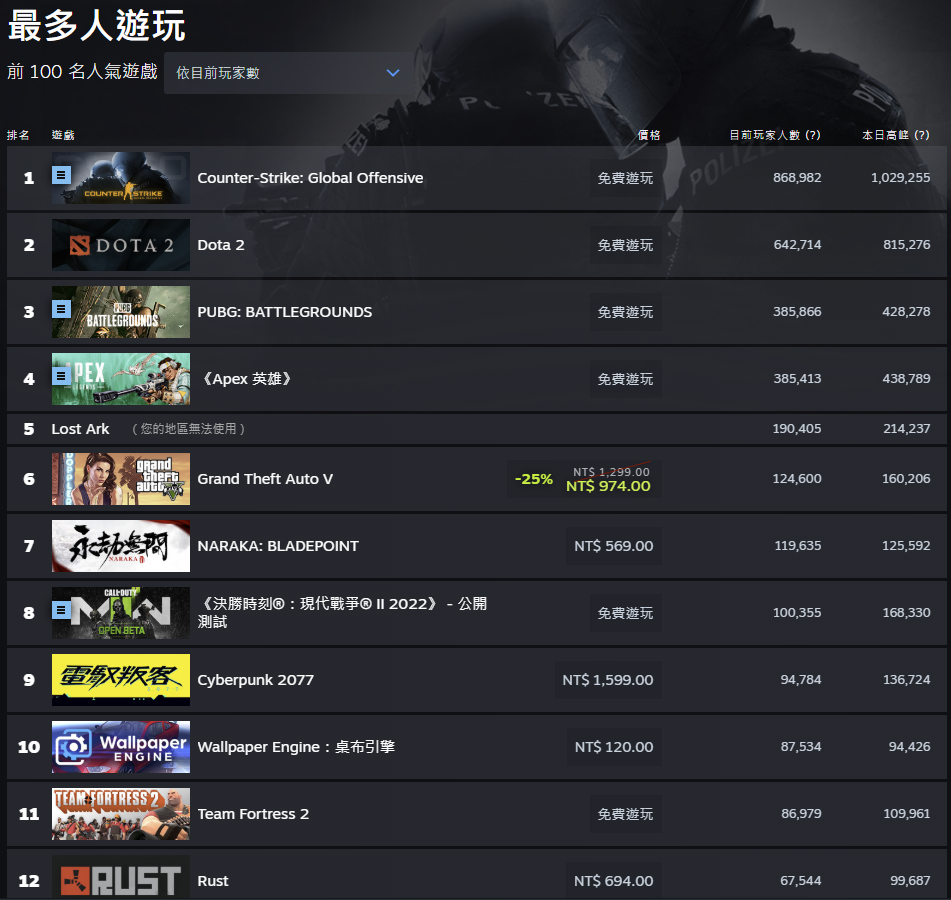Click current players 190,405 for Lost Ark
Viewport: 951px width, 900px height.
click(797, 429)
